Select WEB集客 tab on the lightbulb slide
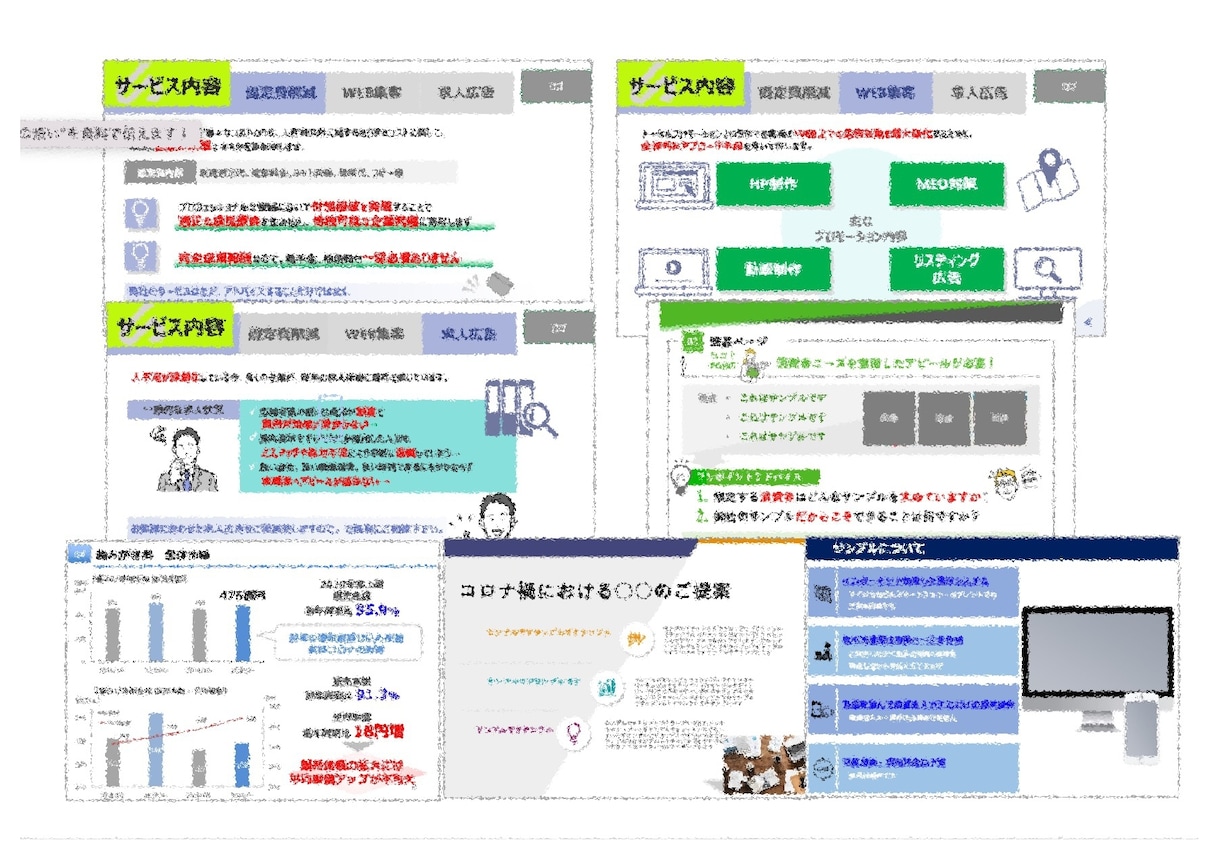The image size is (1220, 863). click(372, 92)
